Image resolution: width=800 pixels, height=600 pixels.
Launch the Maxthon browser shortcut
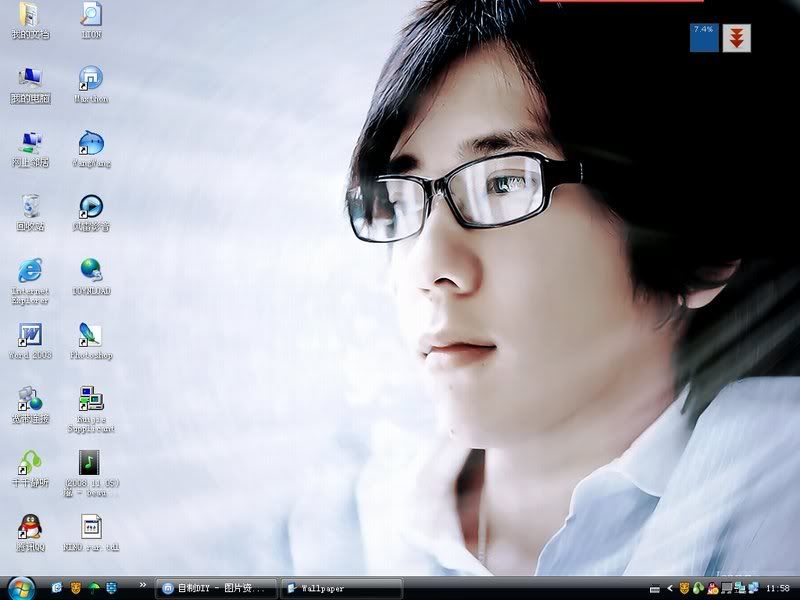[91, 78]
